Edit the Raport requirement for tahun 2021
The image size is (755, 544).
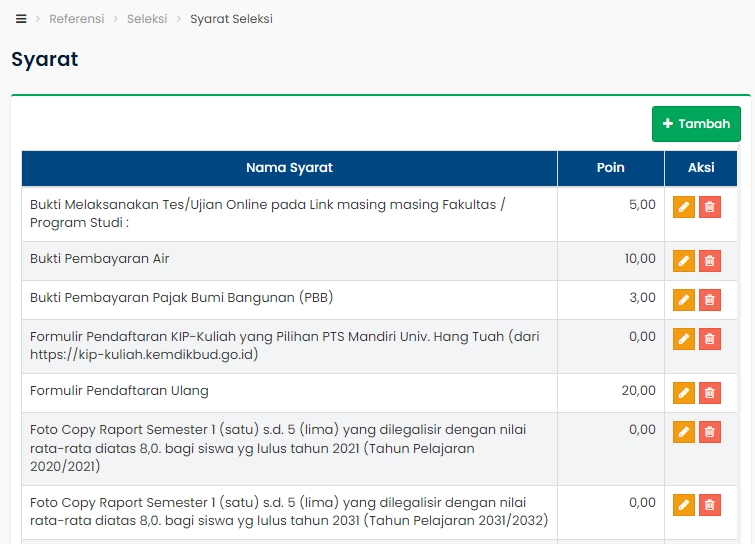tap(684, 432)
